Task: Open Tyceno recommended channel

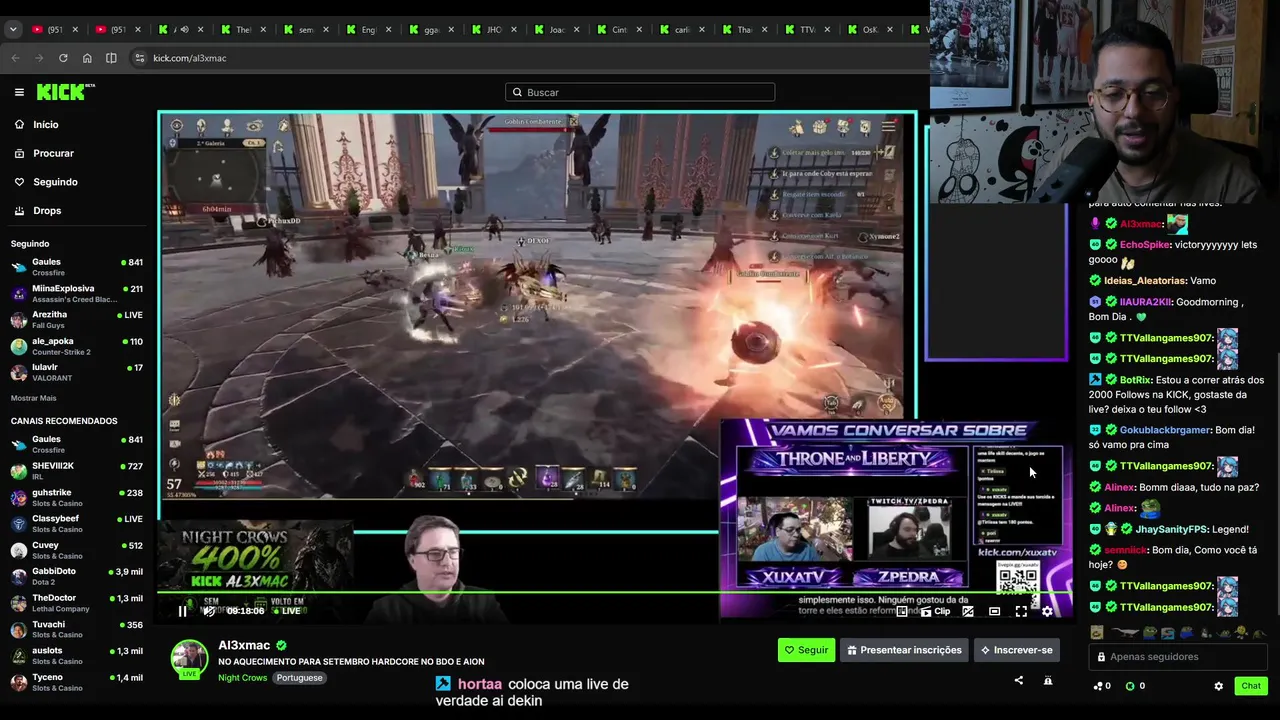Action: [x=76, y=682]
